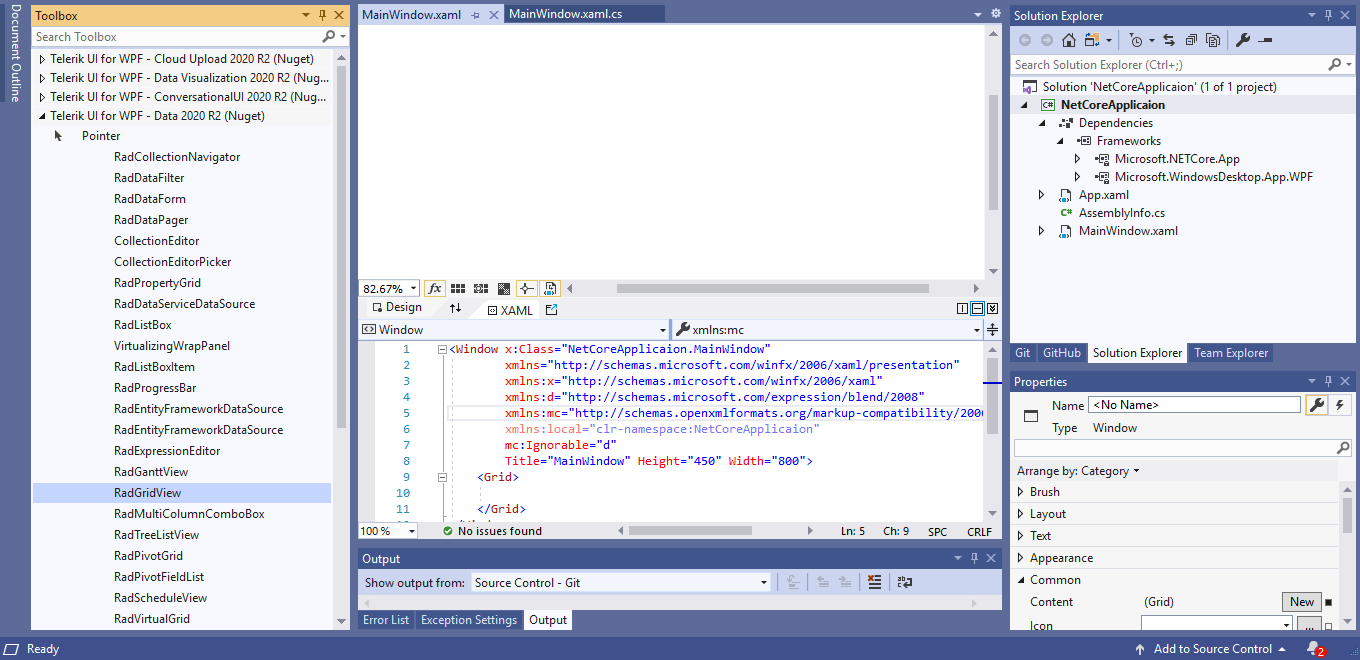Select the horizontal split view icon
The image size is (1360, 660).
point(978,309)
